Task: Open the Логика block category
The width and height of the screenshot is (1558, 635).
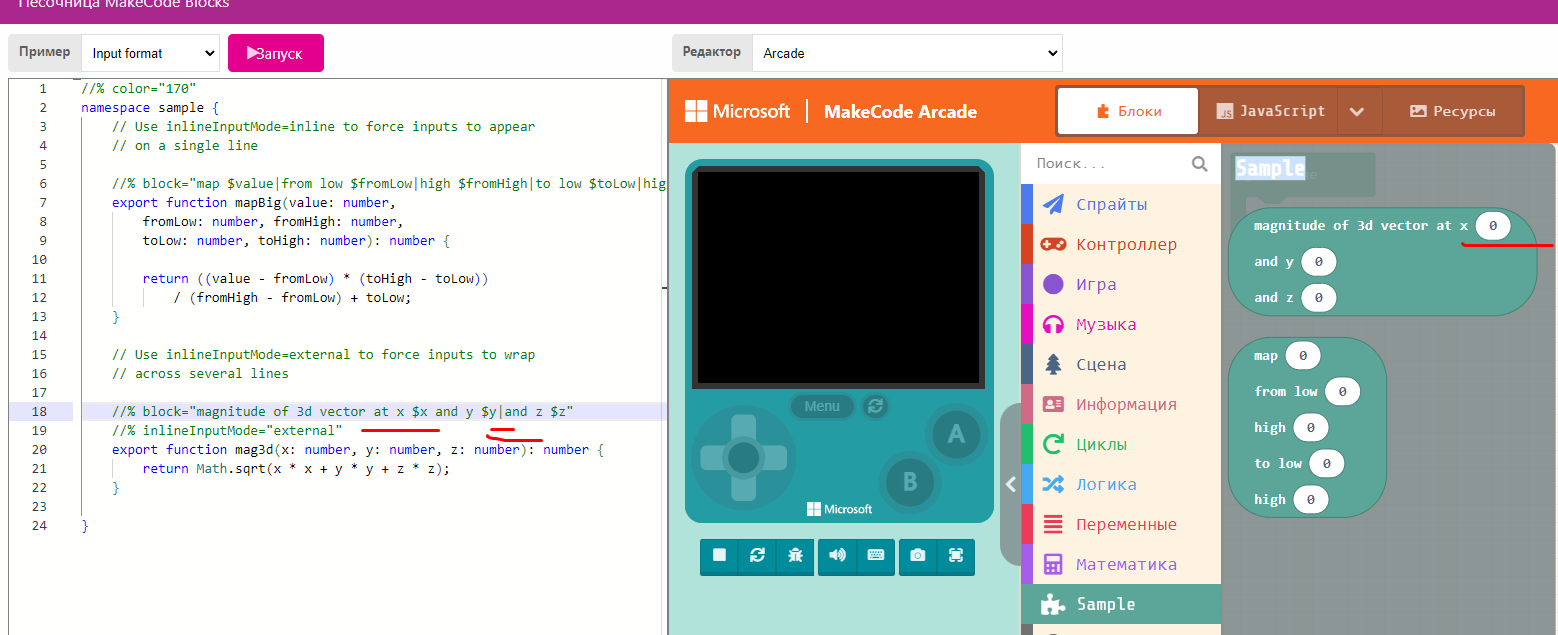Action: 1121,484
